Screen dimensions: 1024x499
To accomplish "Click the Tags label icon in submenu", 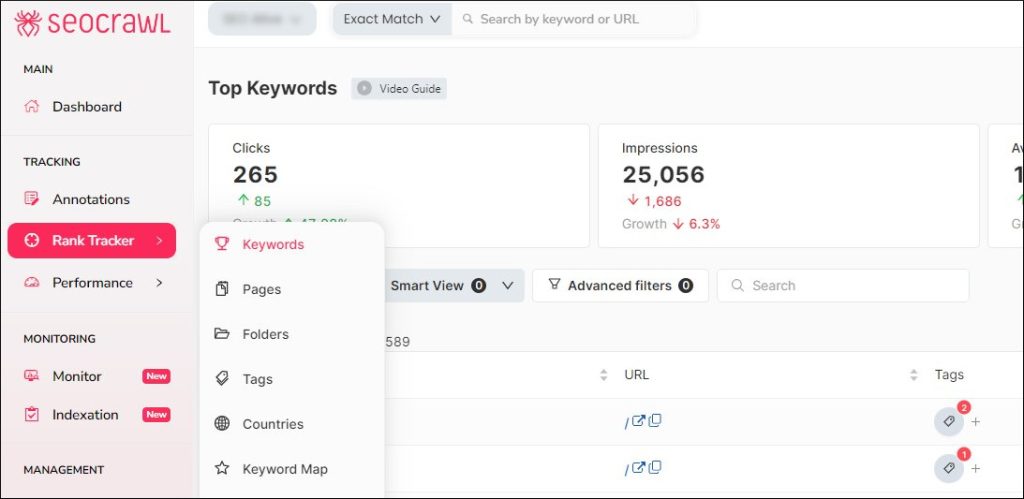I will coord(222,379).
